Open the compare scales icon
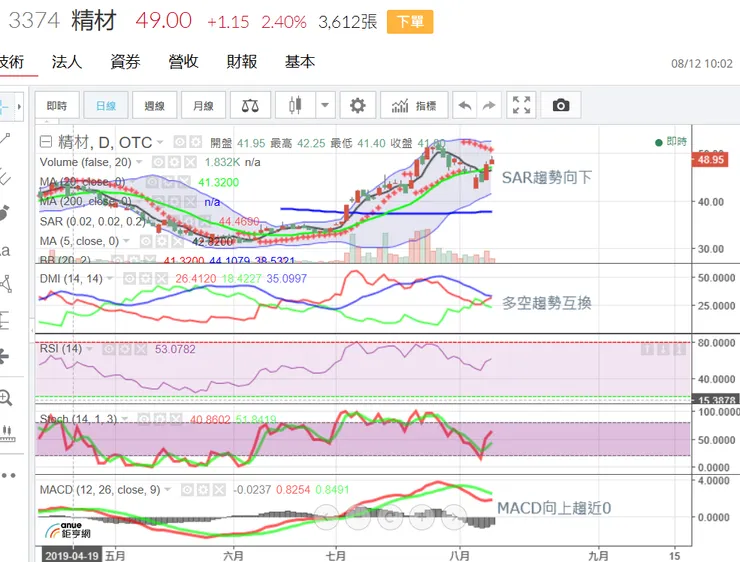The height and width of the screenshot is (562, 740). point(250,105)
